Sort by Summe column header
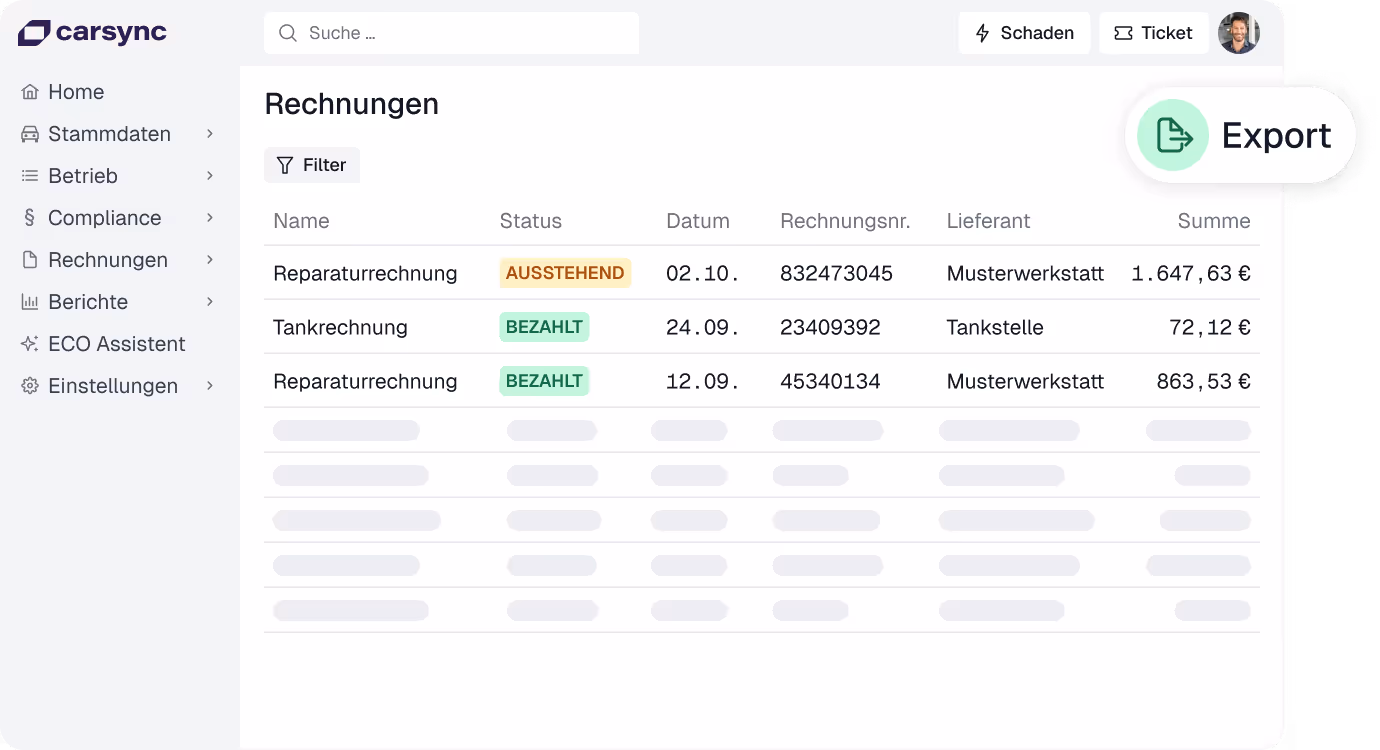1380x750 pixels. [1214, 221]
